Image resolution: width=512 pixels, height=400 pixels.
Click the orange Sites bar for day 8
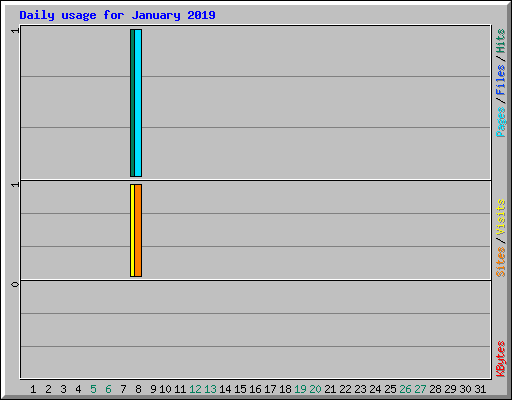coord(138,230)
